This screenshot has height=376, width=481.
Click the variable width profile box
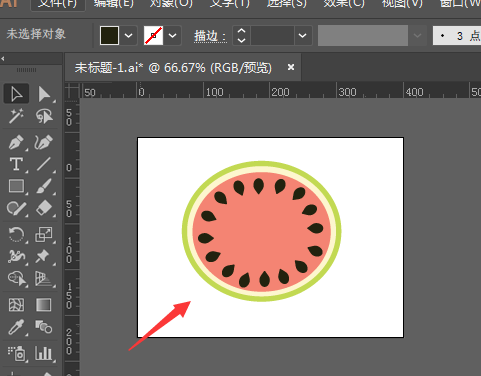(363, 35)
